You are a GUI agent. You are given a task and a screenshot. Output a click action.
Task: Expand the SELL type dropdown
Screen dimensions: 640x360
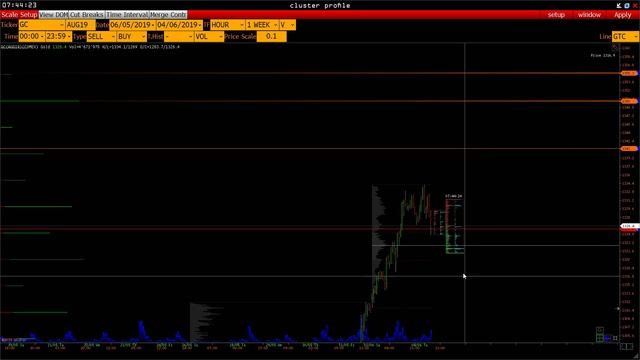pyautogui.click(x=101, y=37)
